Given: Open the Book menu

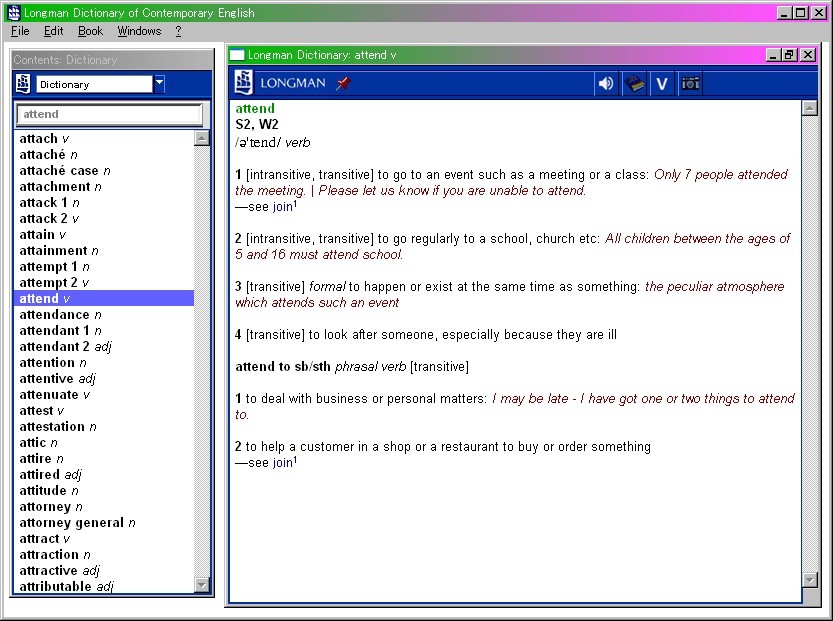Looking at the screenshot, I should coord(90,31).
